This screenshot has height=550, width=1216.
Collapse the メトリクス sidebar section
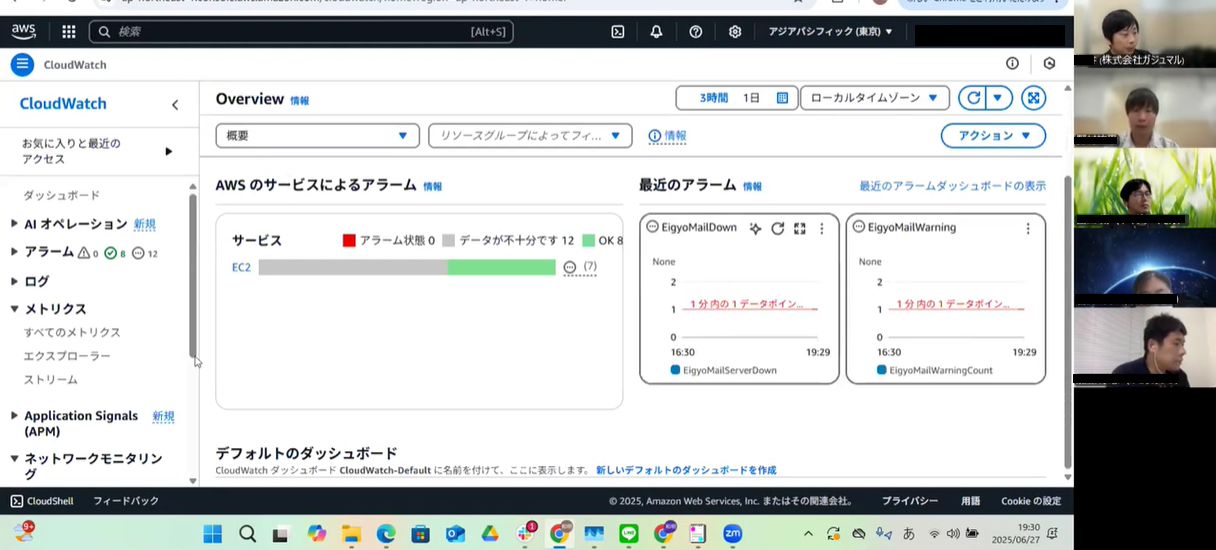pyautogui.click(x=14, y=309)
